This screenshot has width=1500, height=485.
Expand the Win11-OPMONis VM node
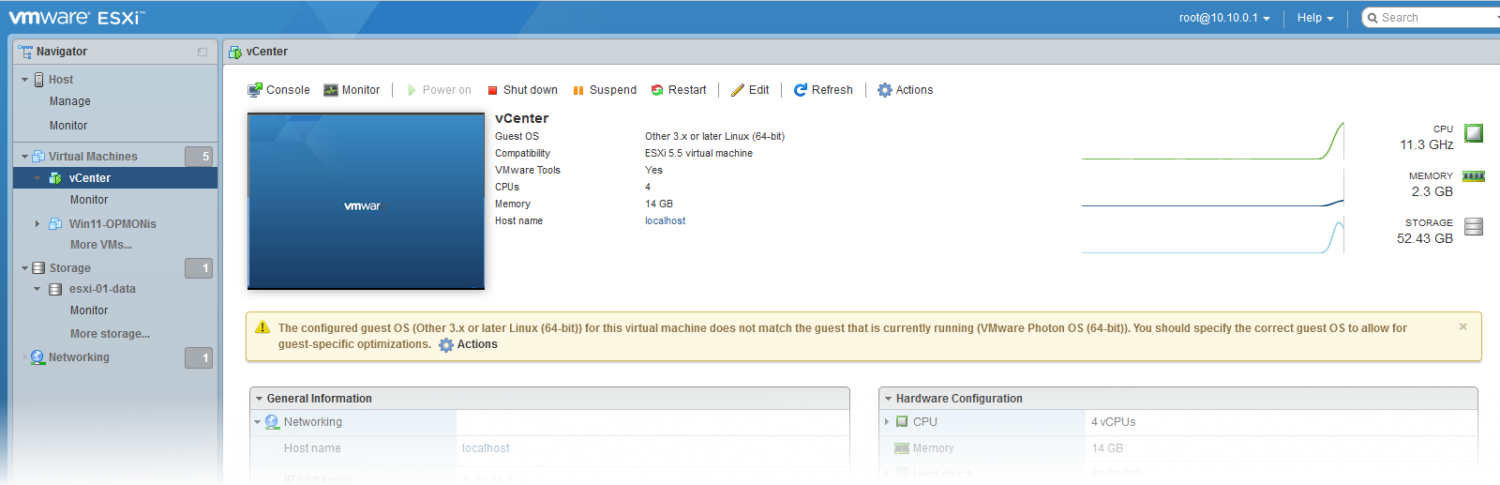(38, 224)
